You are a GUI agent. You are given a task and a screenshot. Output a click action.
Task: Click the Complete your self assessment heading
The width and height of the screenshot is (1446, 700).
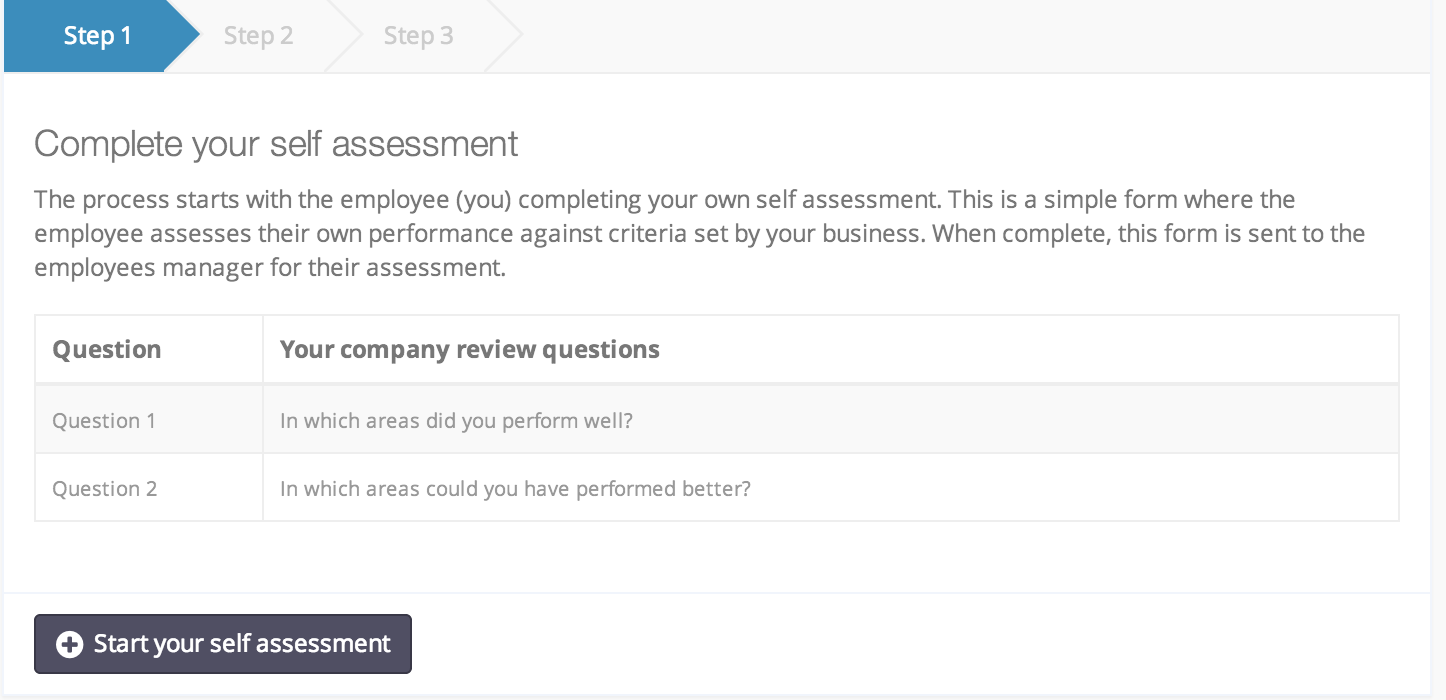pyautogui.click(x=276, y=144)
